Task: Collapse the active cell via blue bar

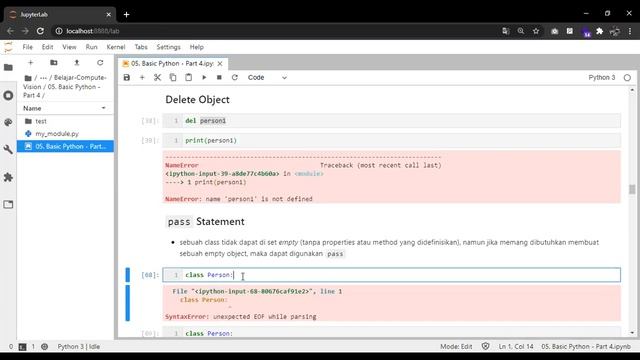Action: point(128,275)
